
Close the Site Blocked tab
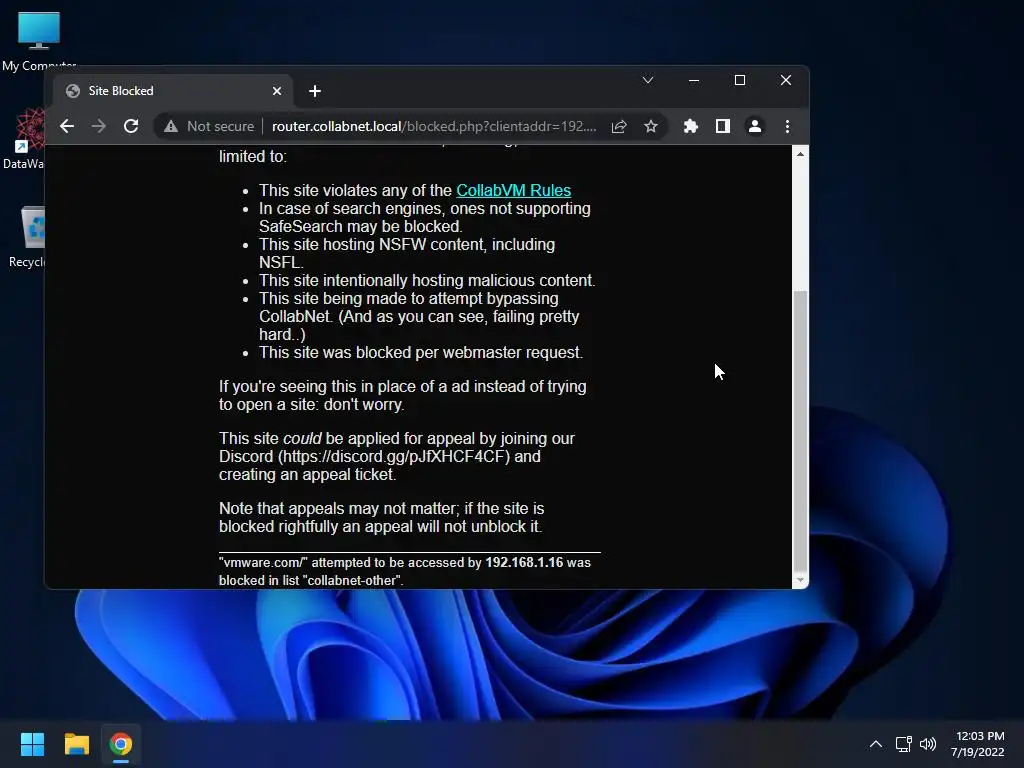coord(277,91)
